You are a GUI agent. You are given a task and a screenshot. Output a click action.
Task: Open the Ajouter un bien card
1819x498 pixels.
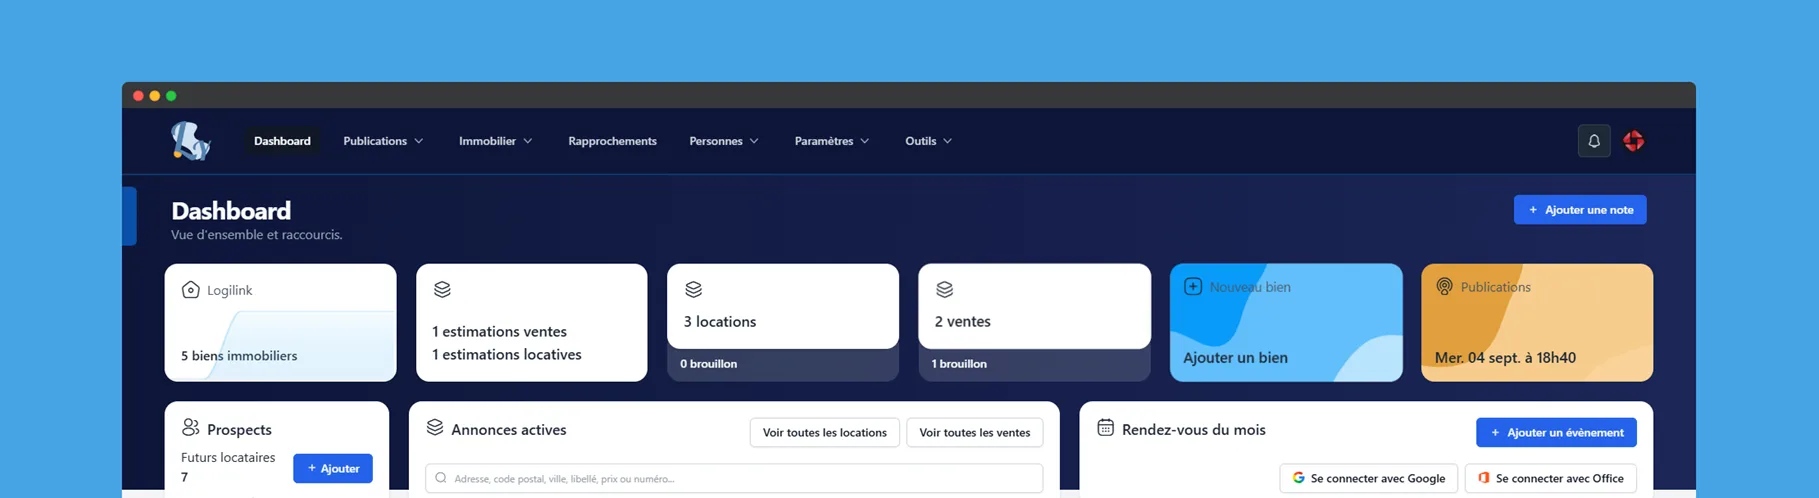point(1286,322)
